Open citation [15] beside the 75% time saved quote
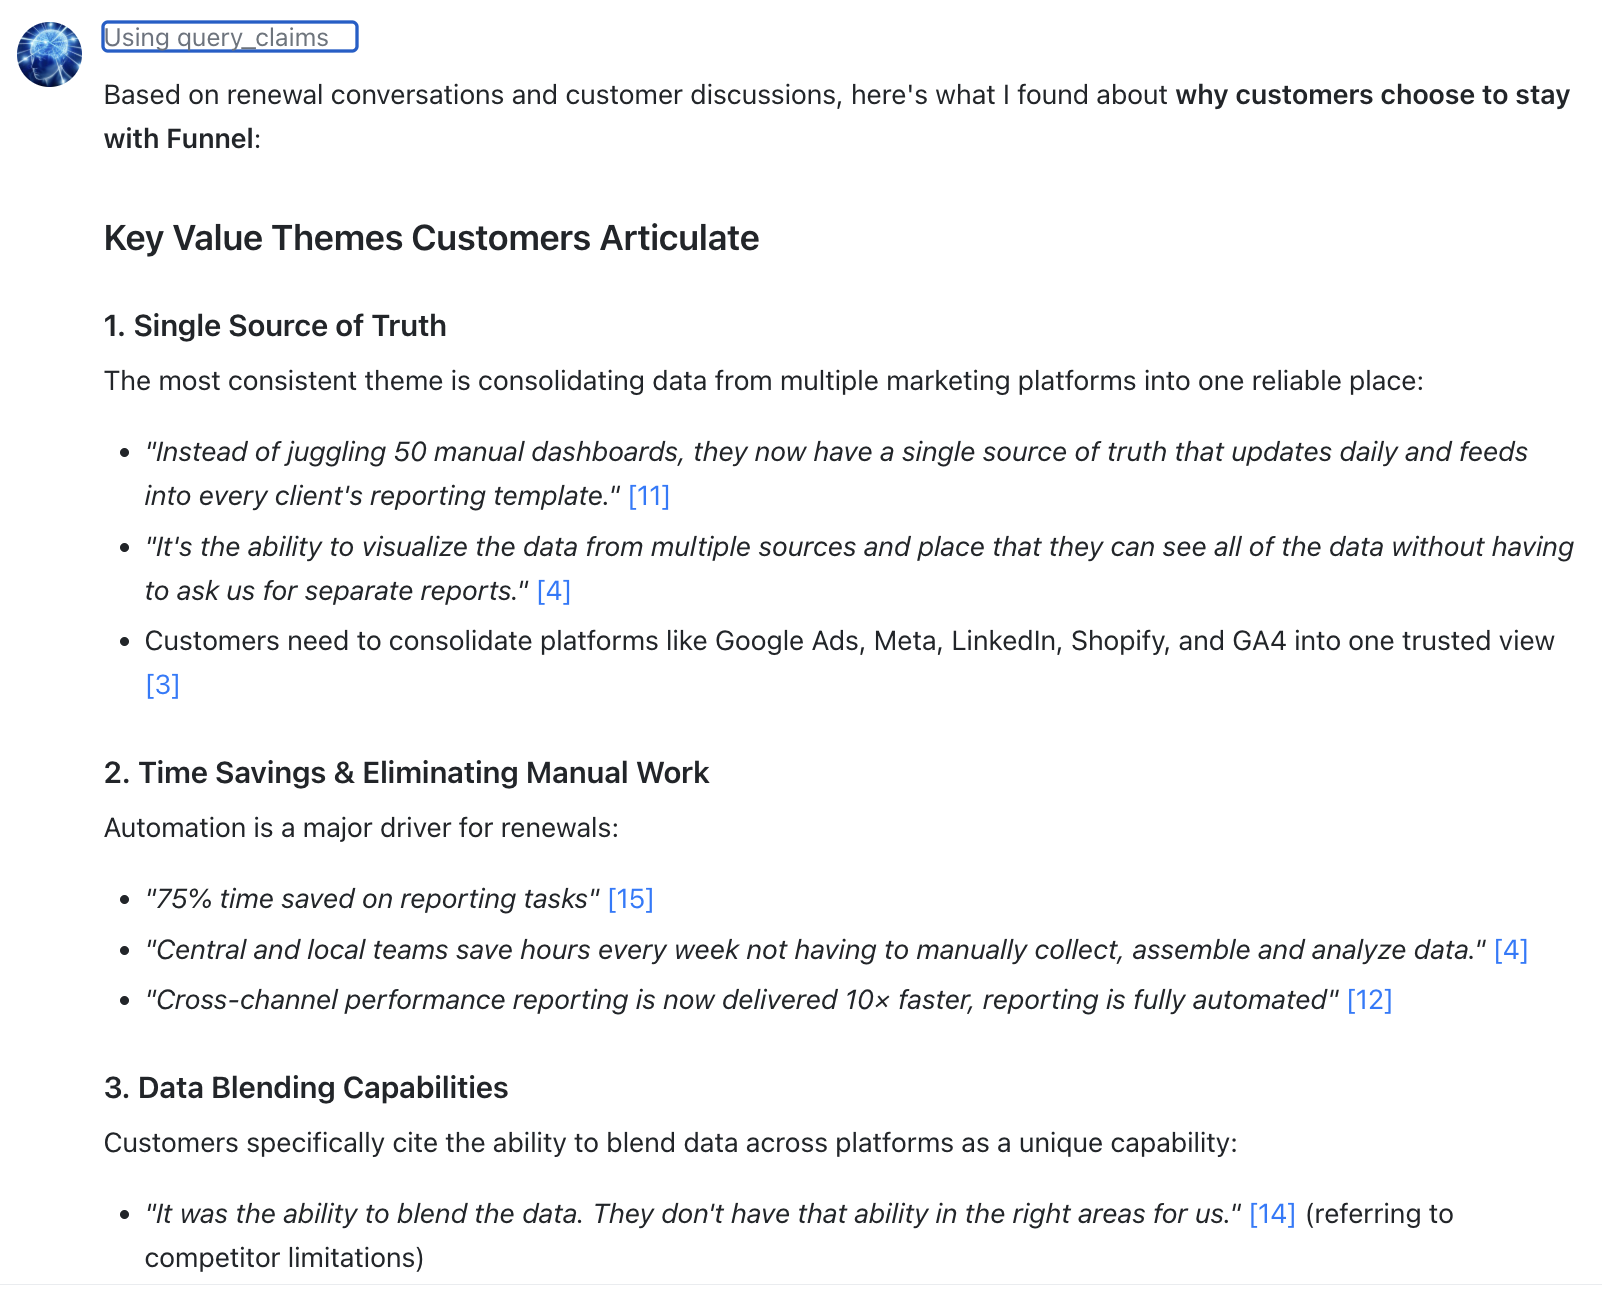Screen dimensions: 1602x1290 [630, 899]
